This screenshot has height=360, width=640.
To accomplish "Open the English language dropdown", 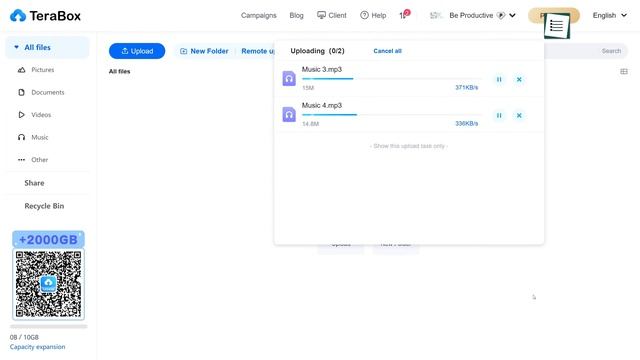I will [610, 15].
